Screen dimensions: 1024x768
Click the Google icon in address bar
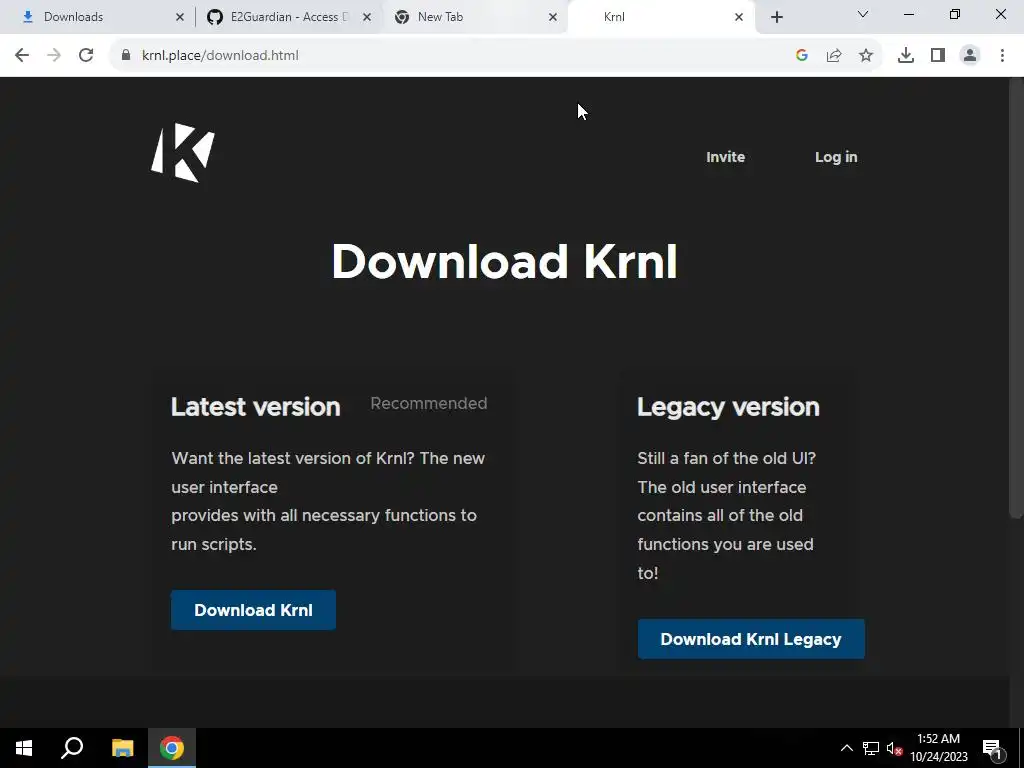tap(802, 56)
